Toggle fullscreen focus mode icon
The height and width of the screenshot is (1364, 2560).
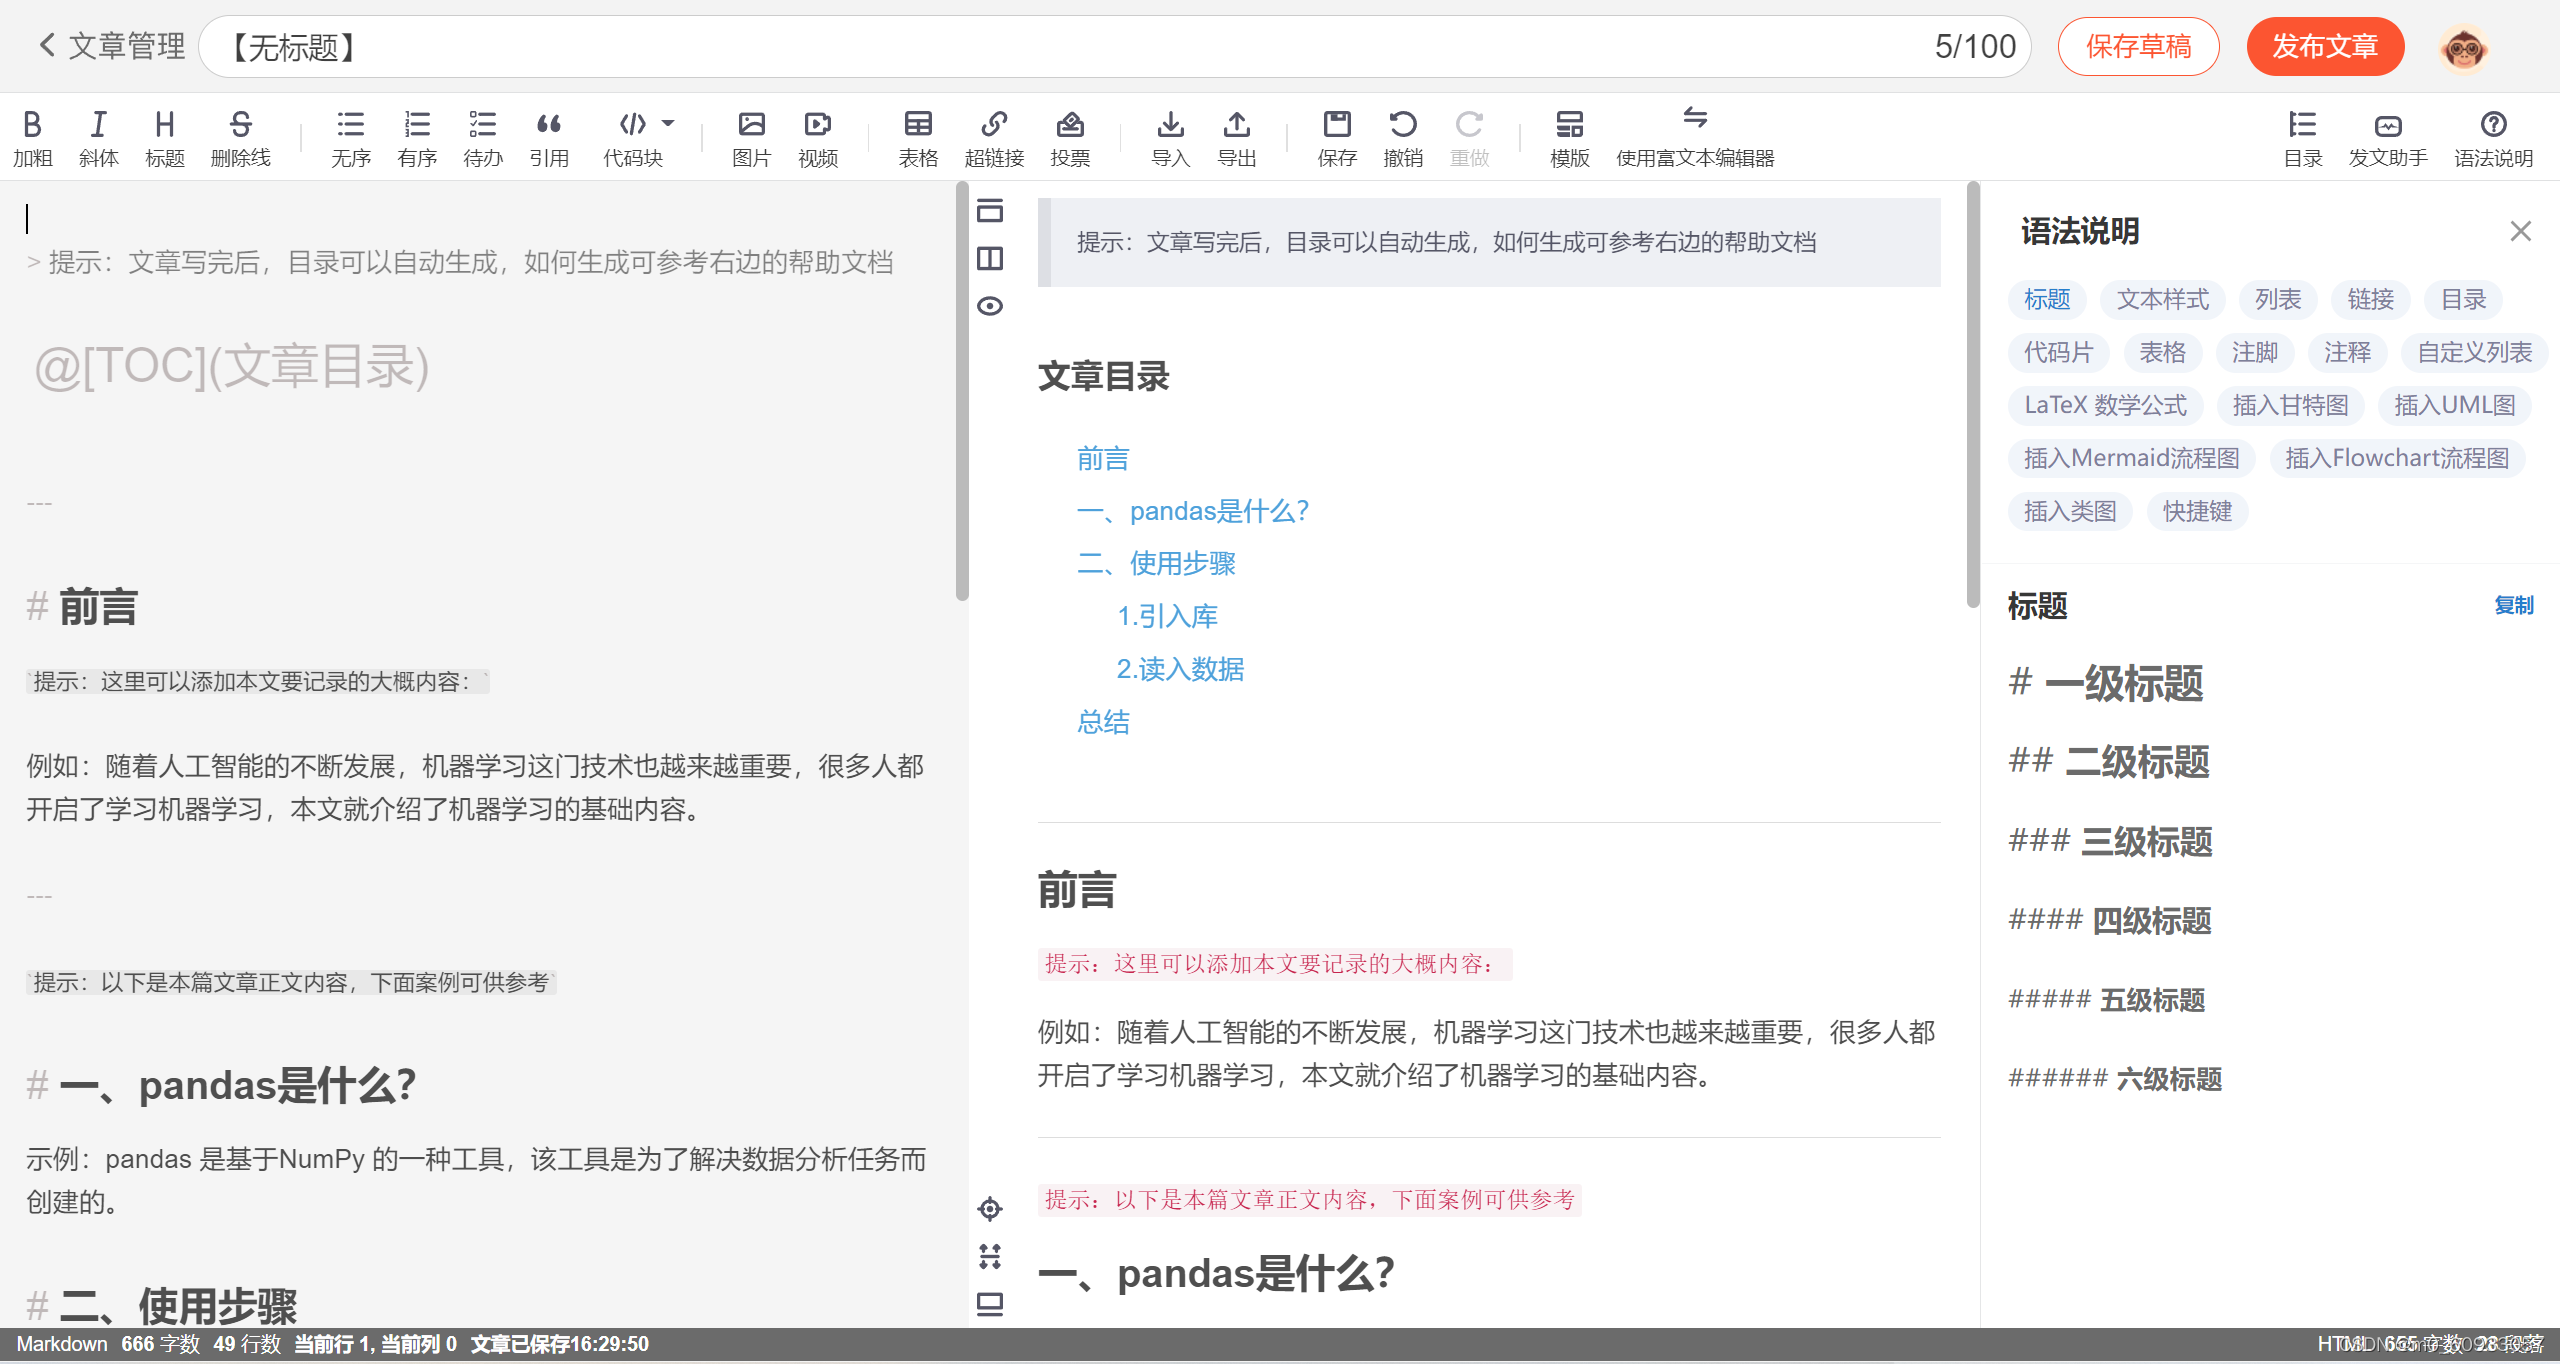(x=990, y=1256)
